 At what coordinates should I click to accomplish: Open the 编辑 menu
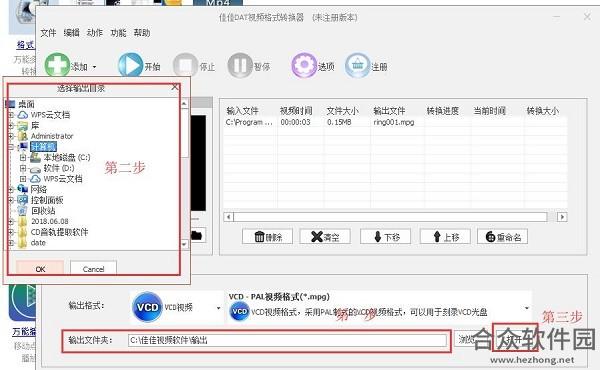(x=72, y=33)
